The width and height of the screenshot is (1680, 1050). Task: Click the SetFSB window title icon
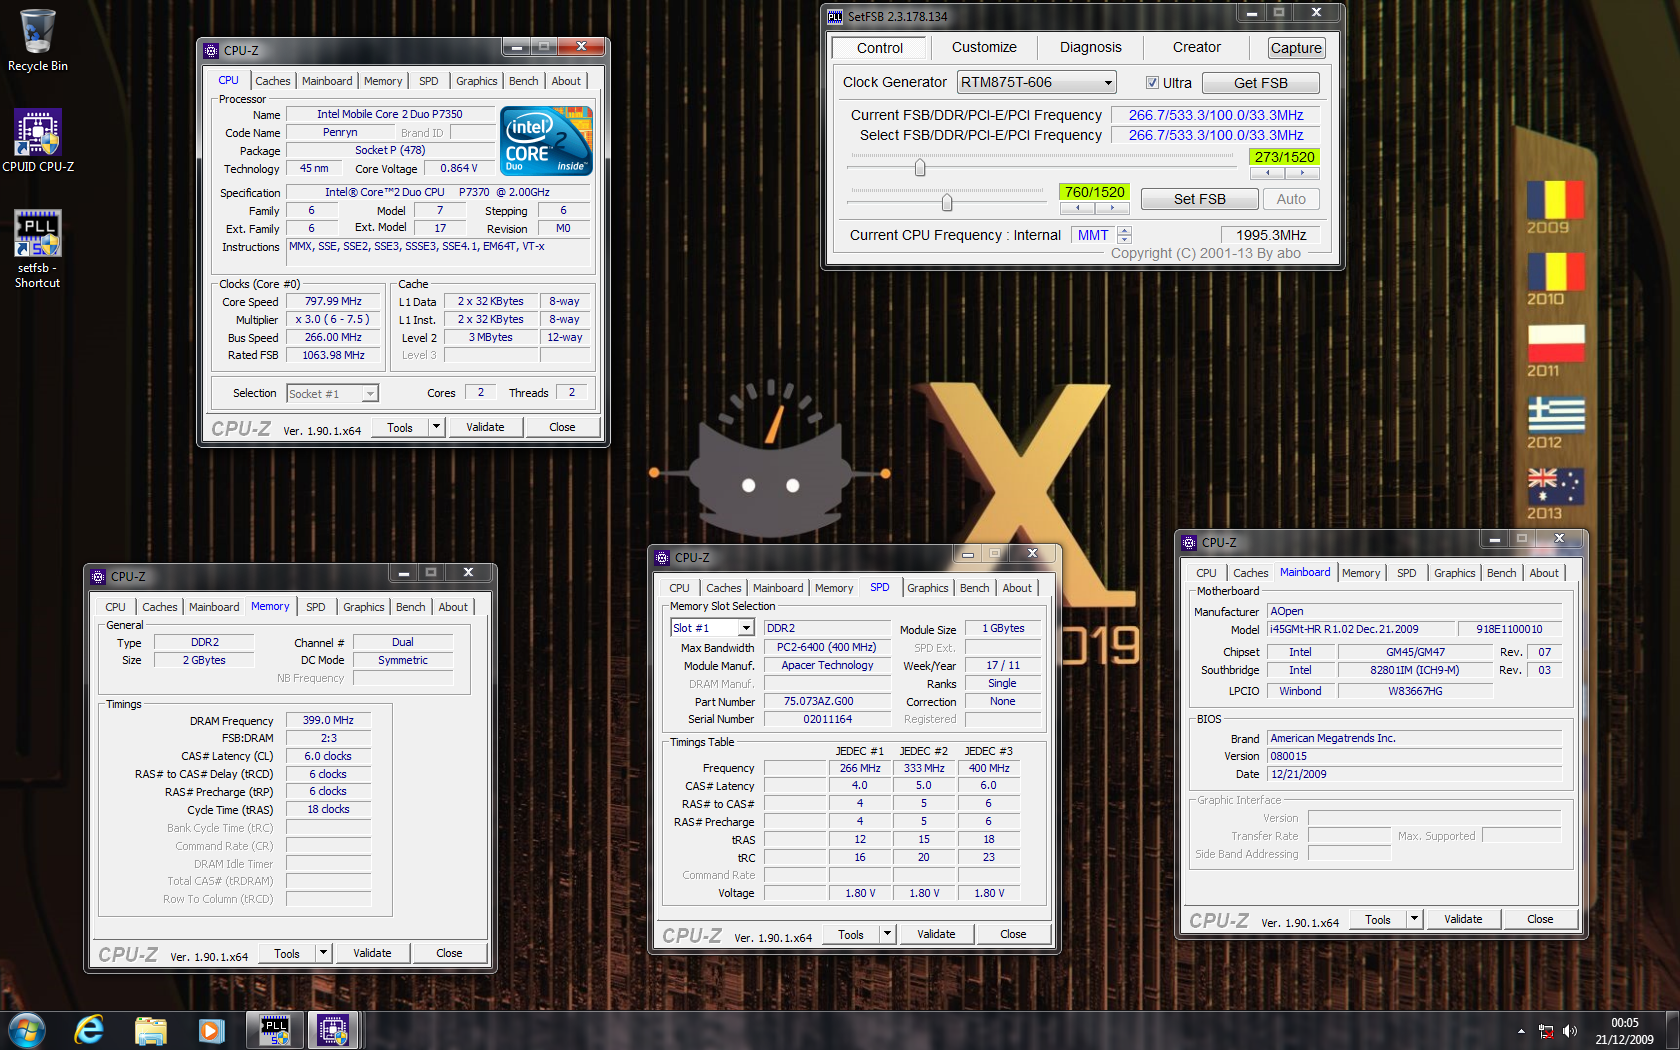[835, 16]
